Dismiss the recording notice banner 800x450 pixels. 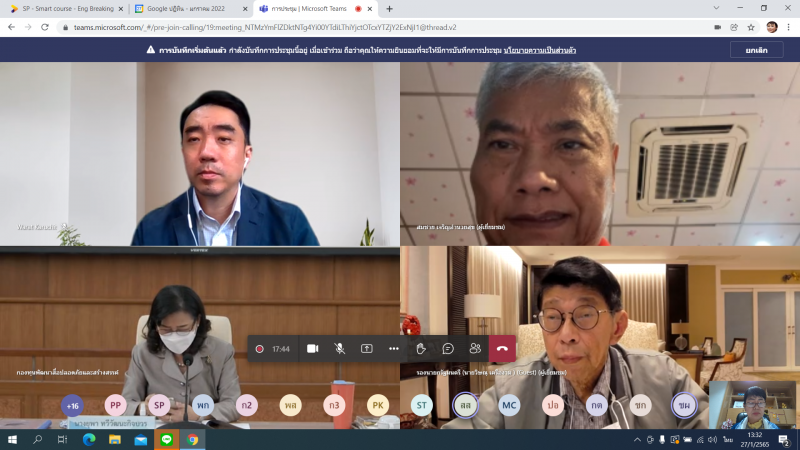pos(757,50)
